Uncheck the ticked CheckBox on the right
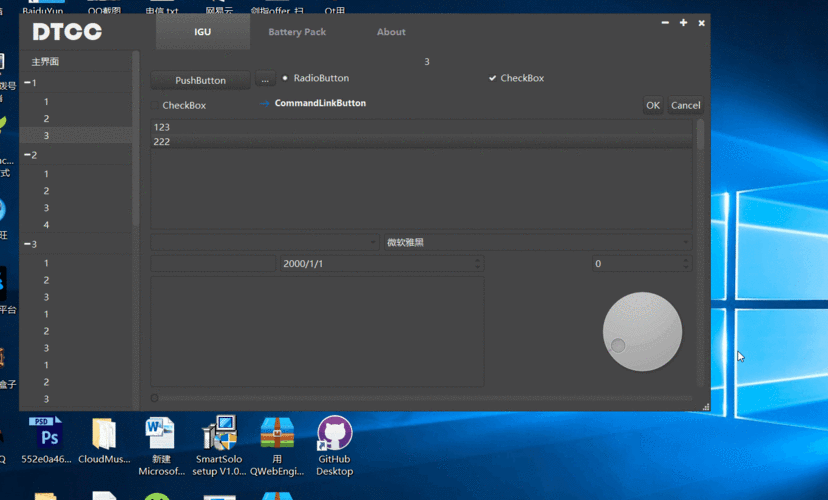This screenshot has width=828, height=500. click(x=516, y=78)
